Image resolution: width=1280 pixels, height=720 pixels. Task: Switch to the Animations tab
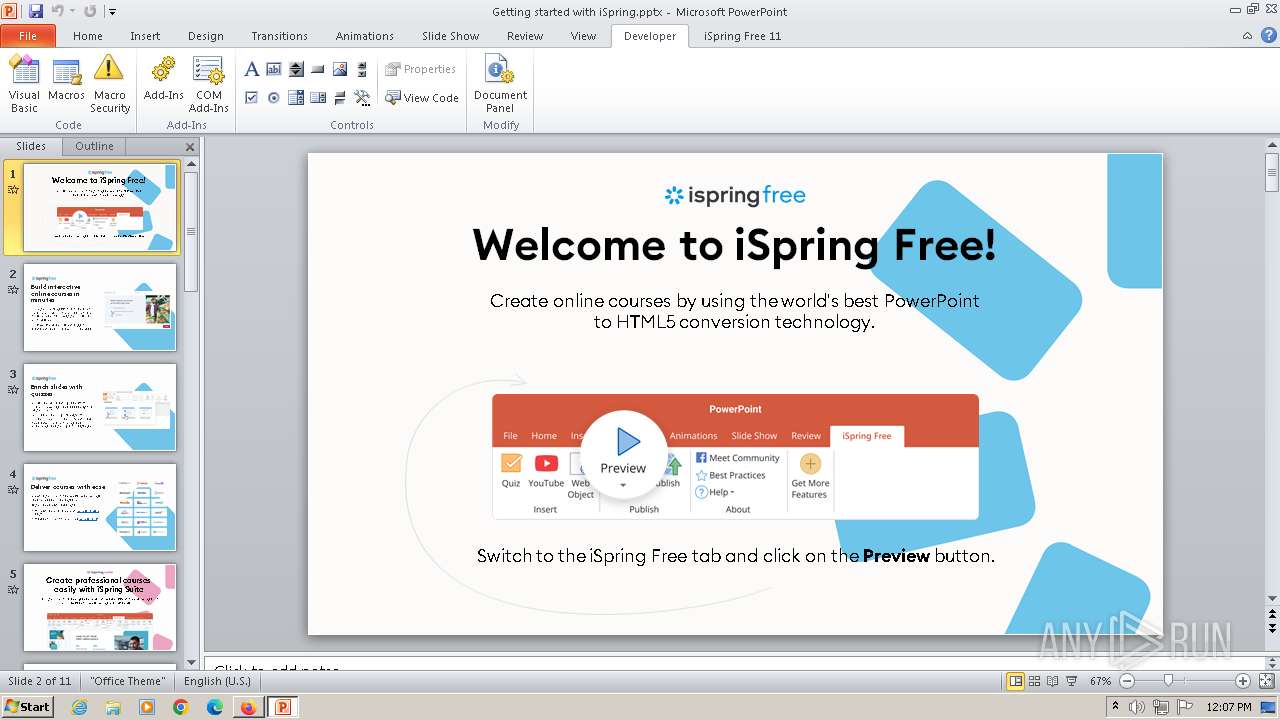[x=365, y=36]
